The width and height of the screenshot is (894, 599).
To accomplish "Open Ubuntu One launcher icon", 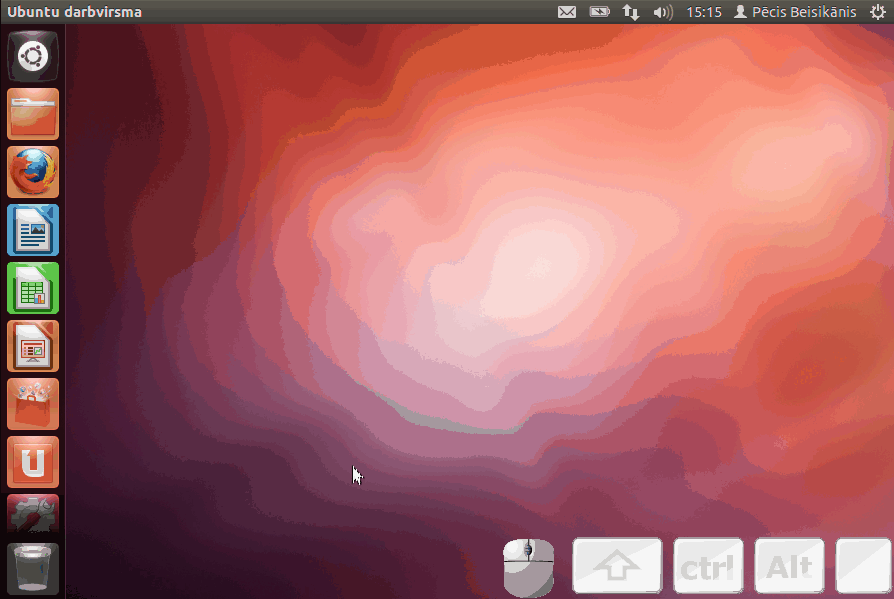I will tap(32, 462).
